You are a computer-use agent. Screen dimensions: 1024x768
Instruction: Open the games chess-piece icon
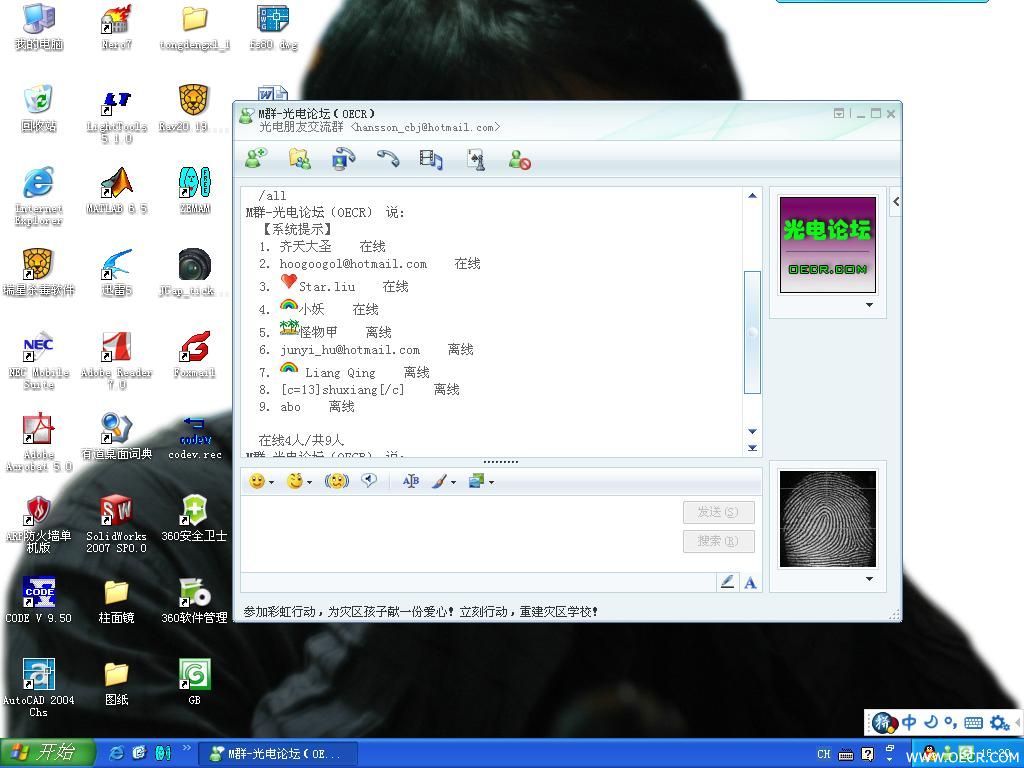point(475,159)
